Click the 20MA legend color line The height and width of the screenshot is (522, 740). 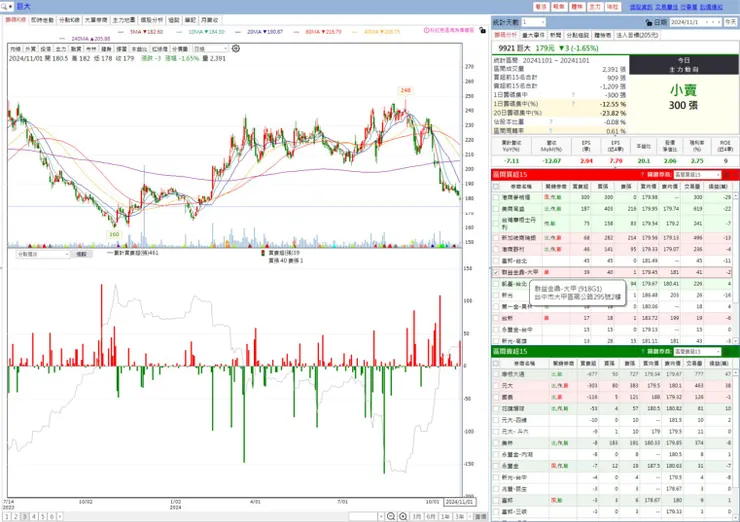coord(238,32)
